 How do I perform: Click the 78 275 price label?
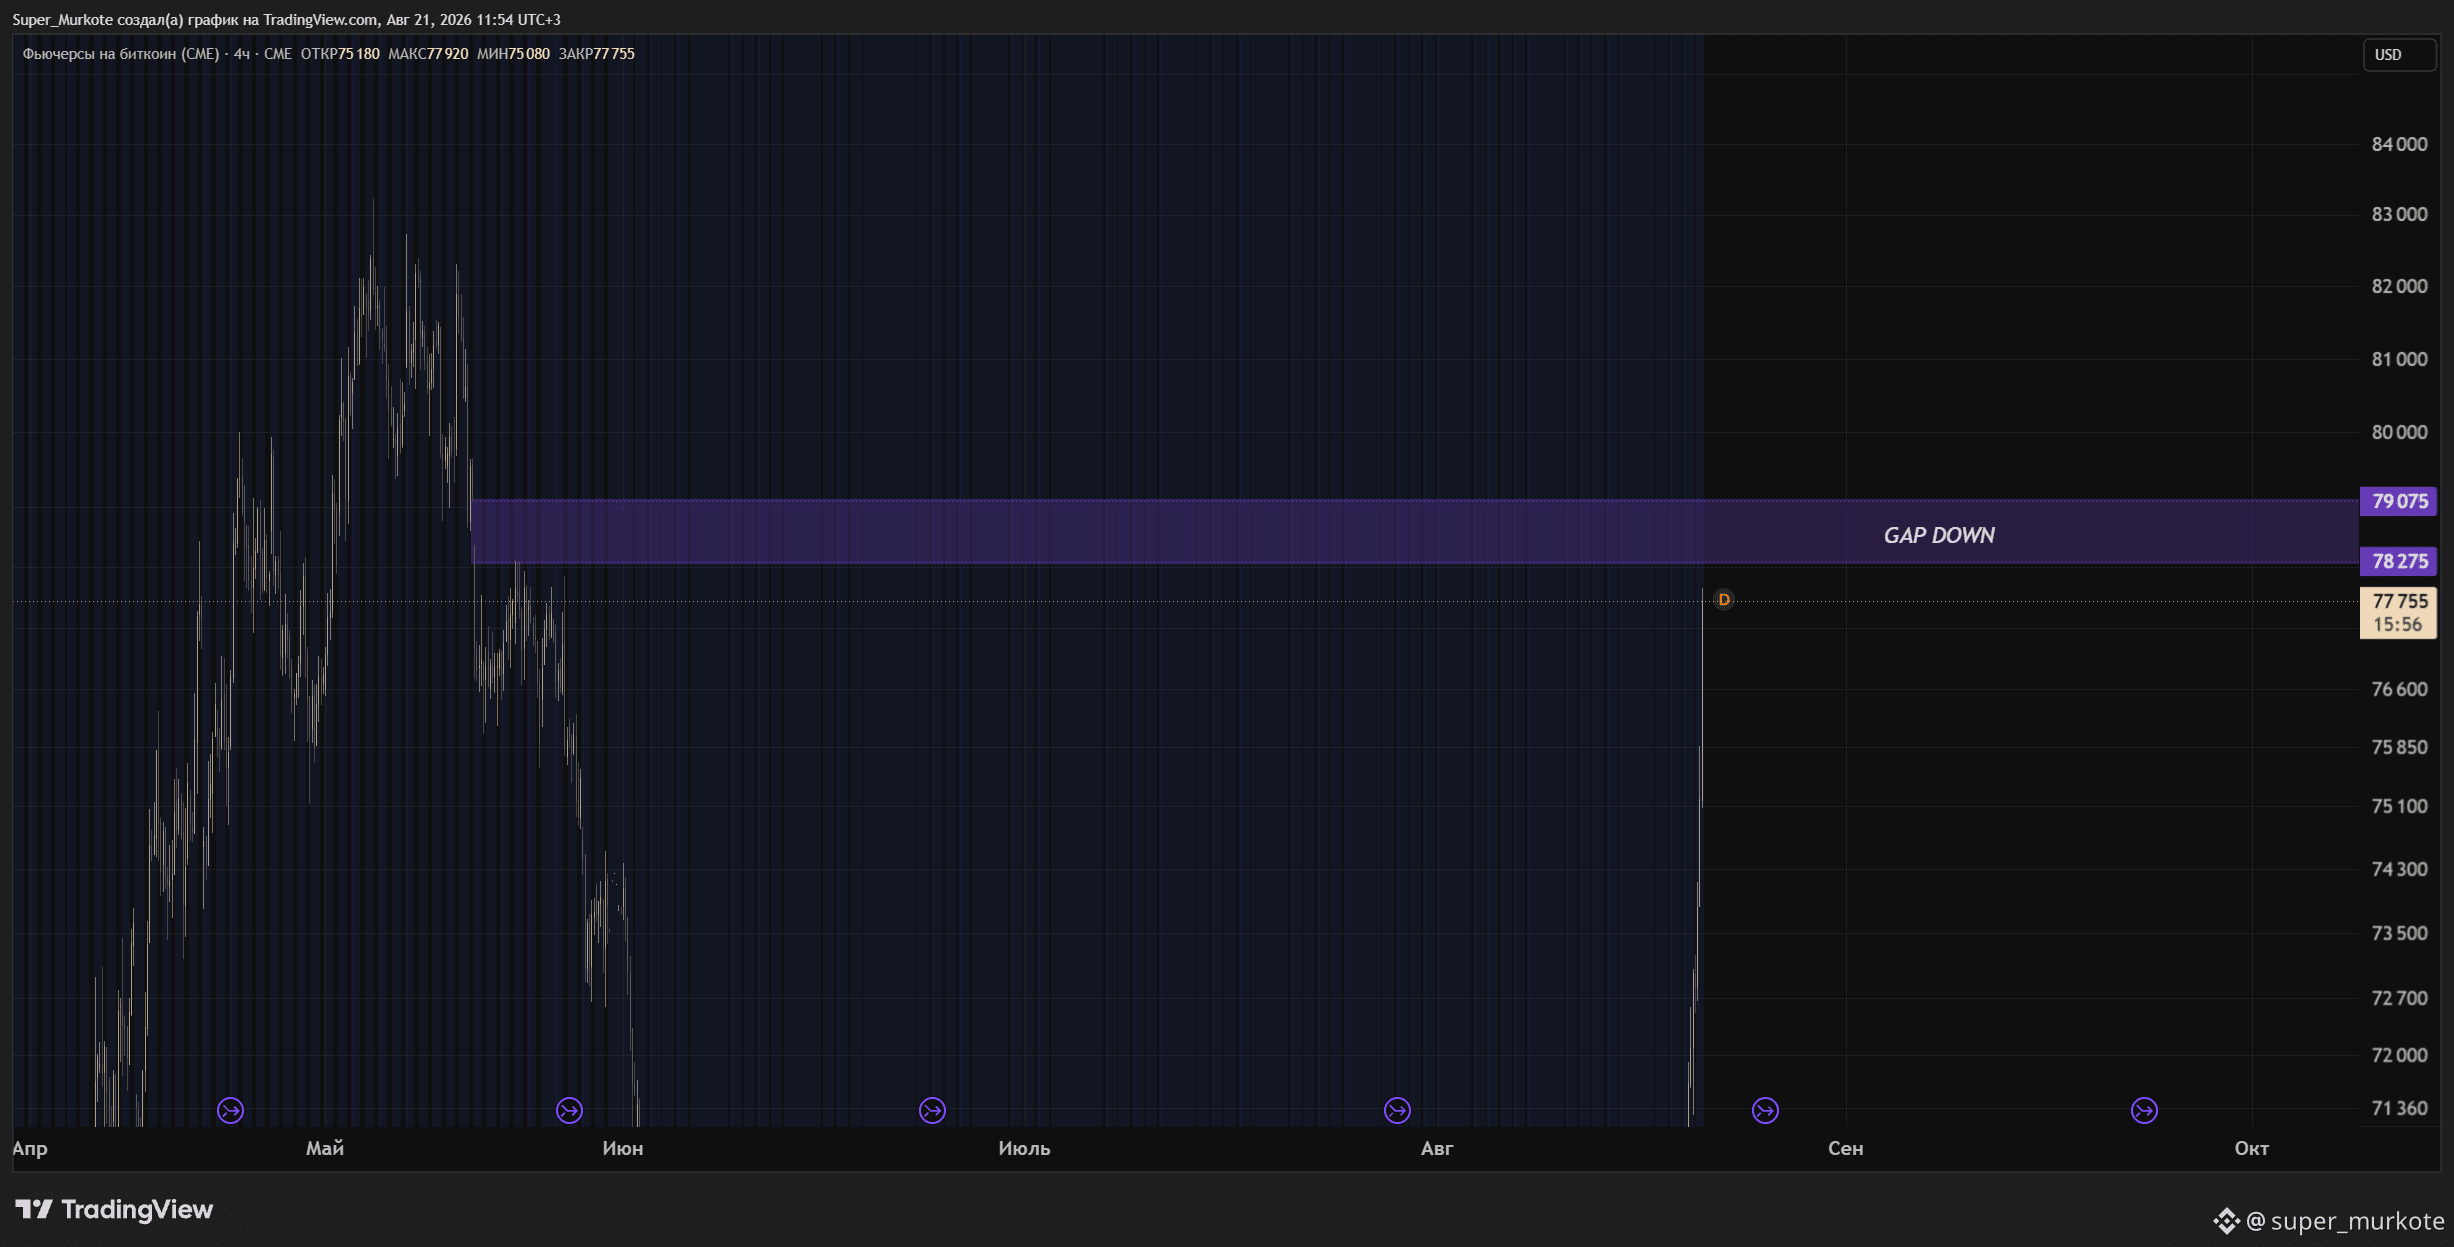pyautogui.click(x=2398, y=561)
